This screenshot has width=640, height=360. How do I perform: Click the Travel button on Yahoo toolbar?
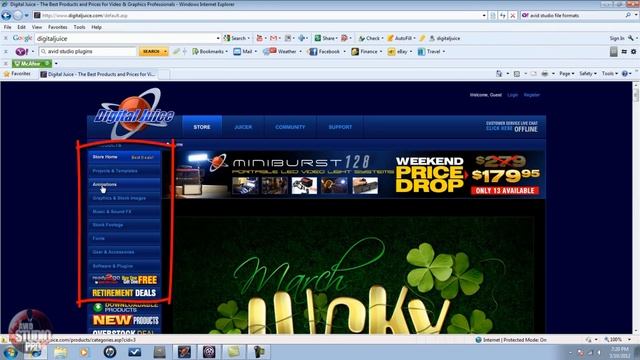coord(431,52)
